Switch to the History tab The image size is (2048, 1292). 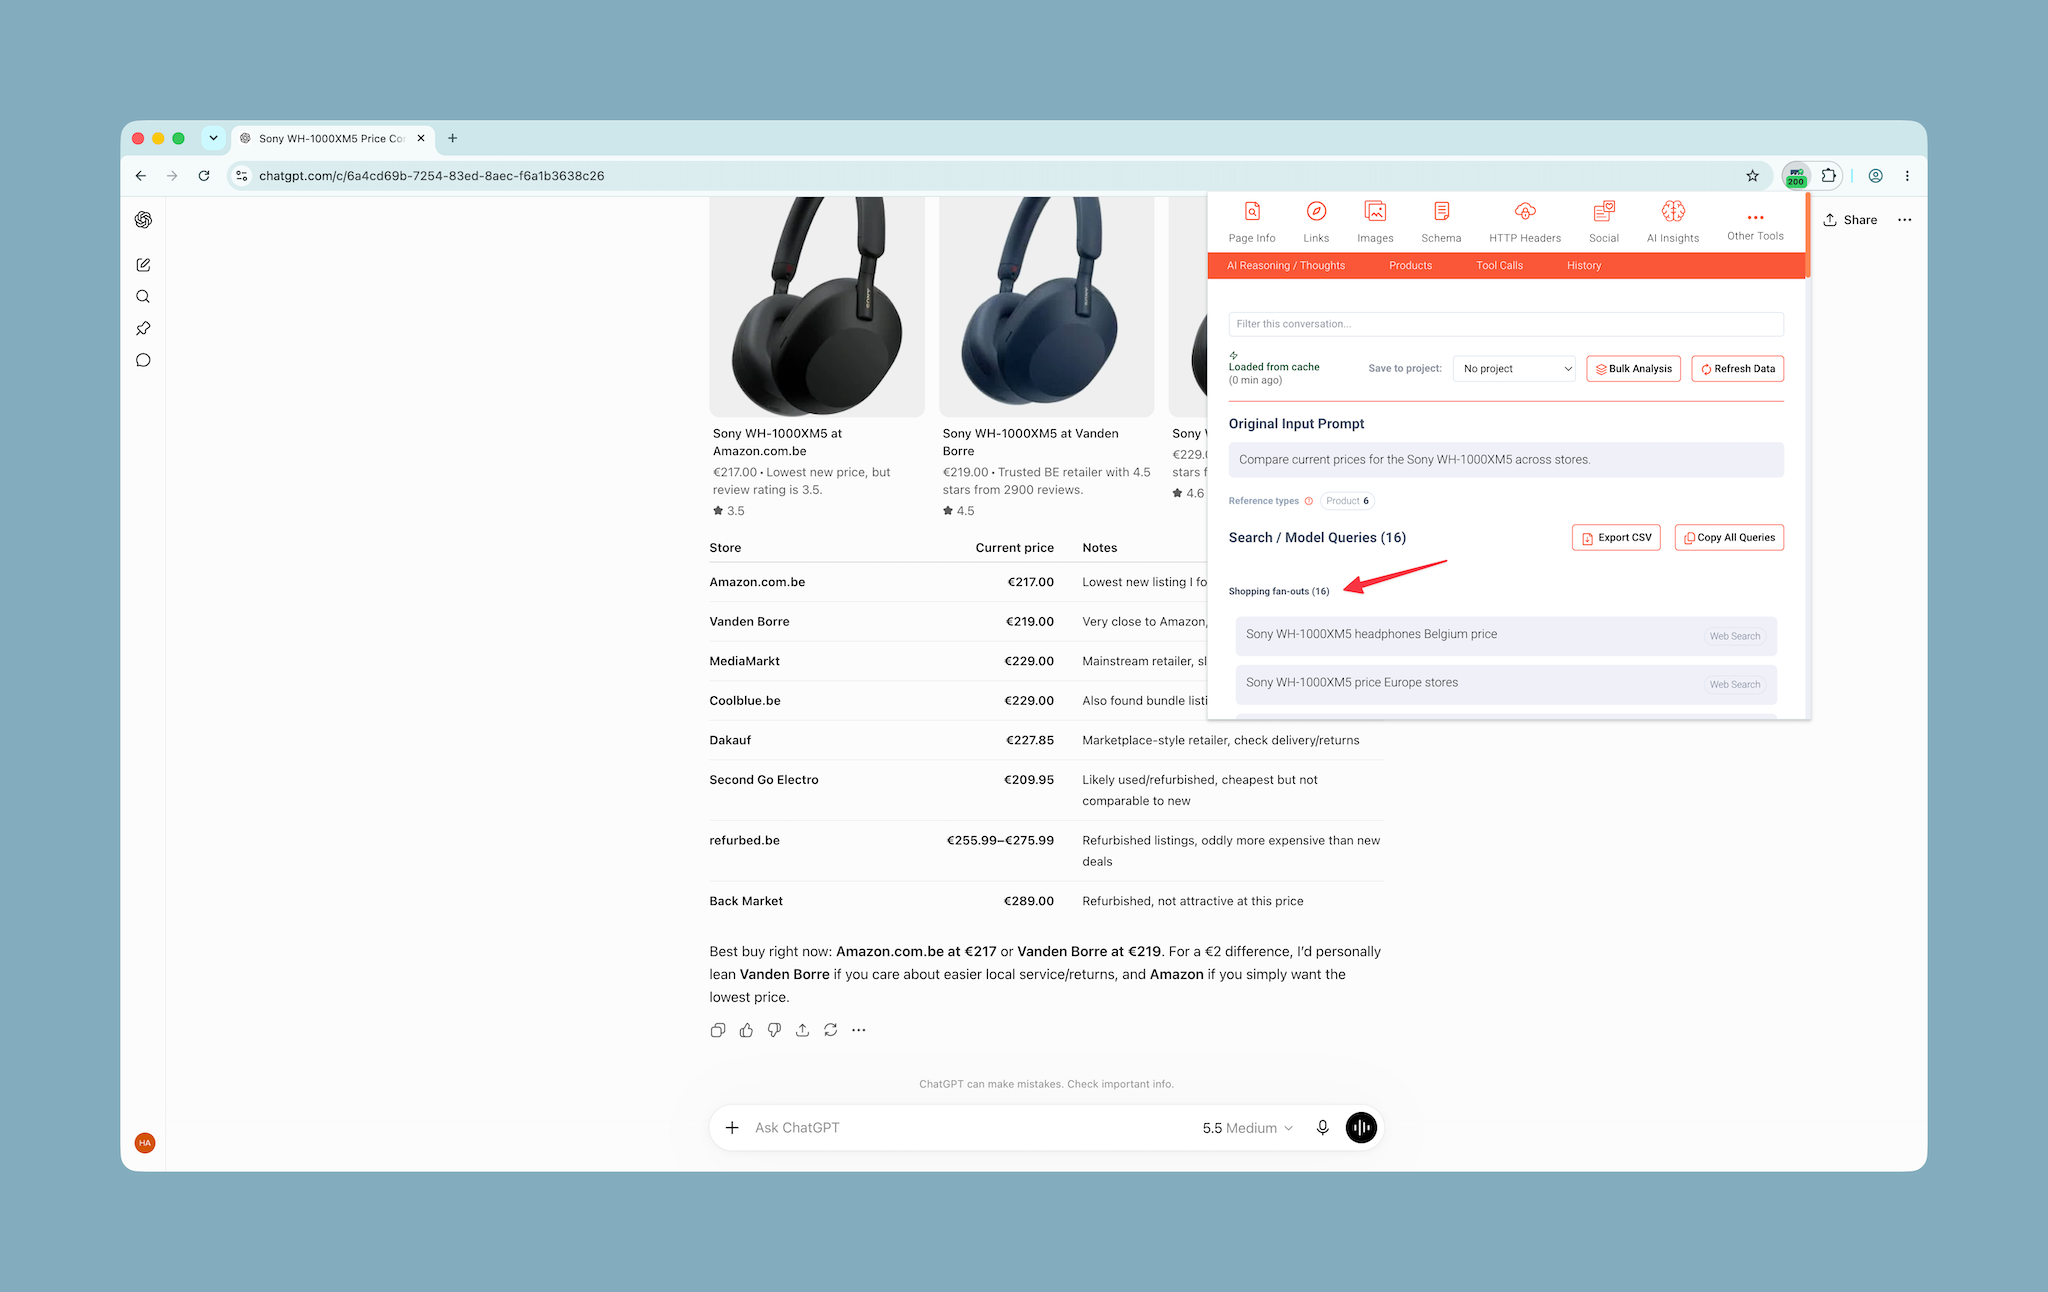click(x=1584, y=266)
